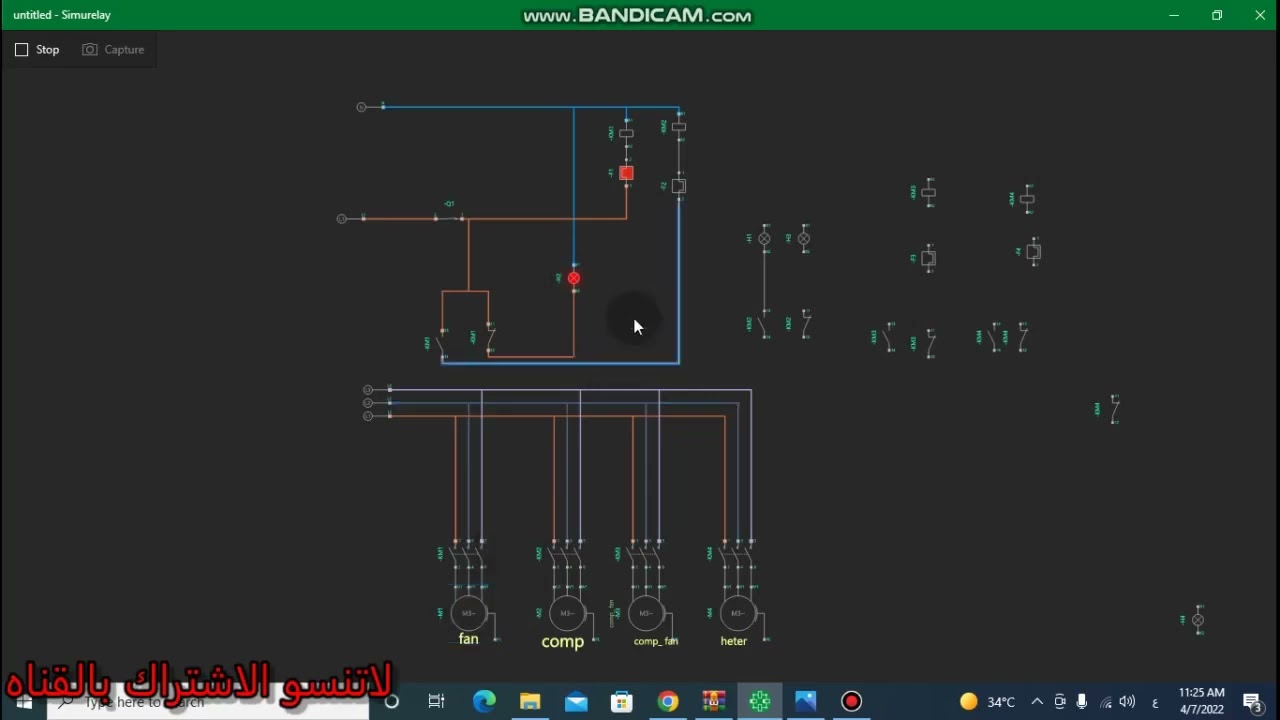Click the 34°C weather widget
This screenshot has height=720, width=1280.
[x=987, y=701]
